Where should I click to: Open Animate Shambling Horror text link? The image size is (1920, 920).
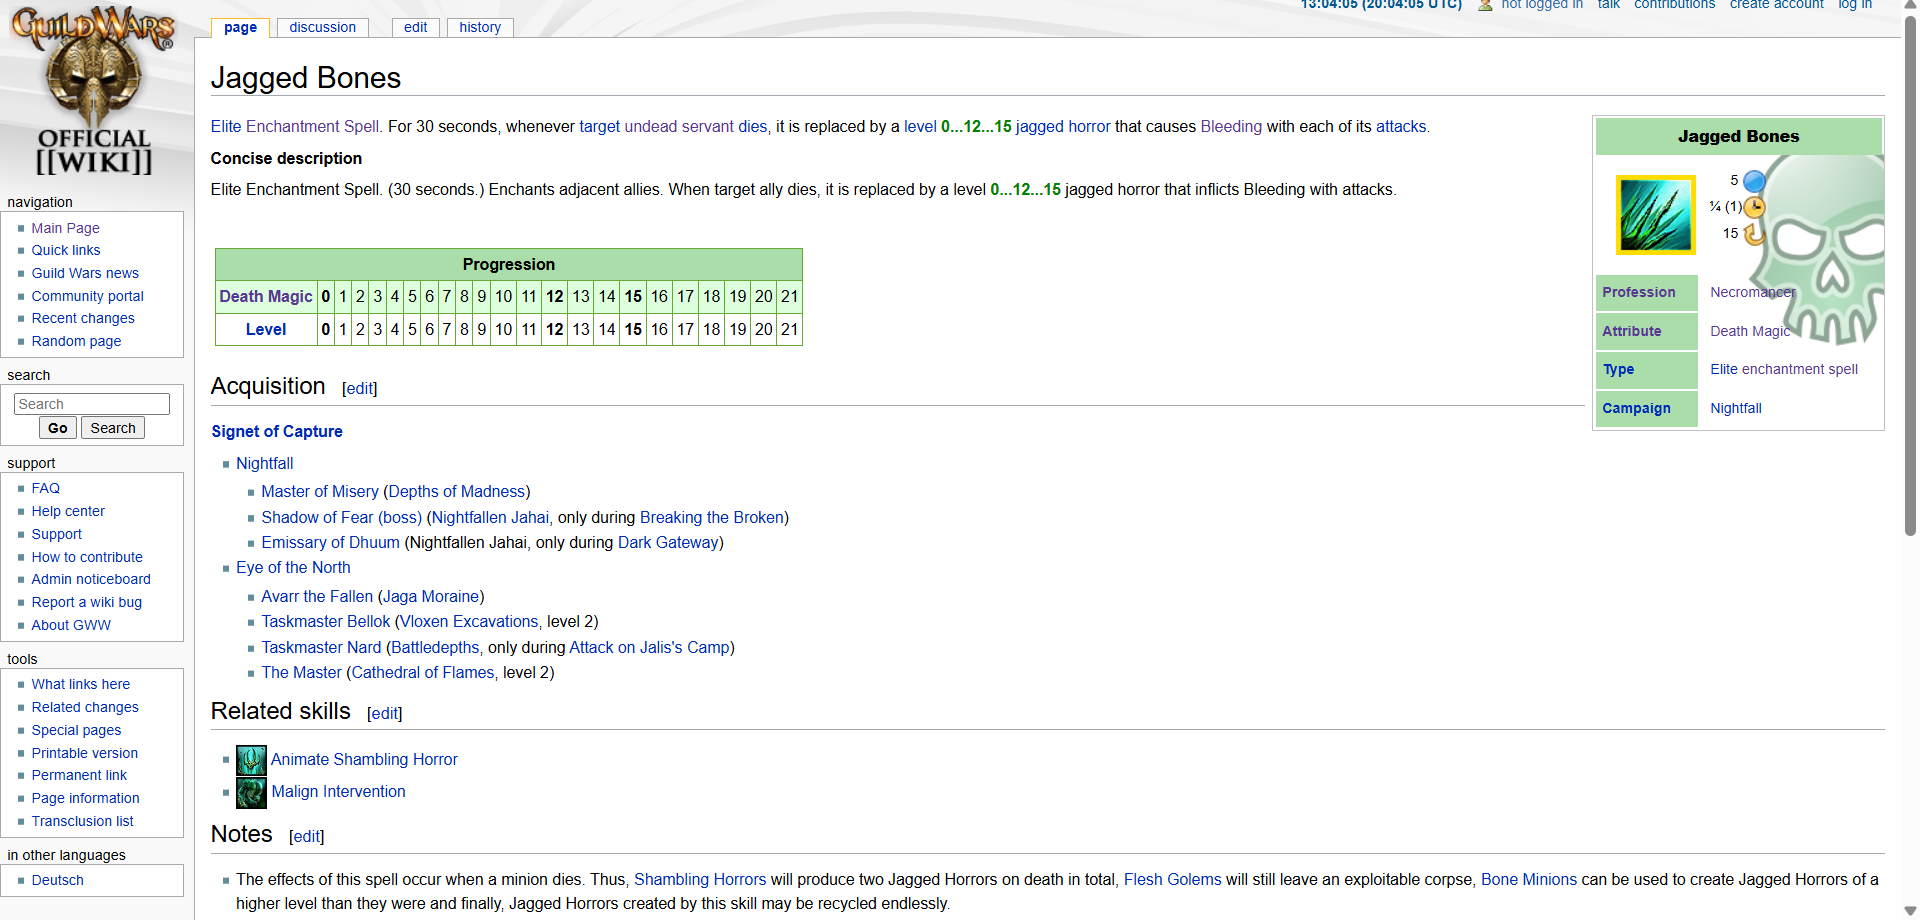tap(364, 759)
